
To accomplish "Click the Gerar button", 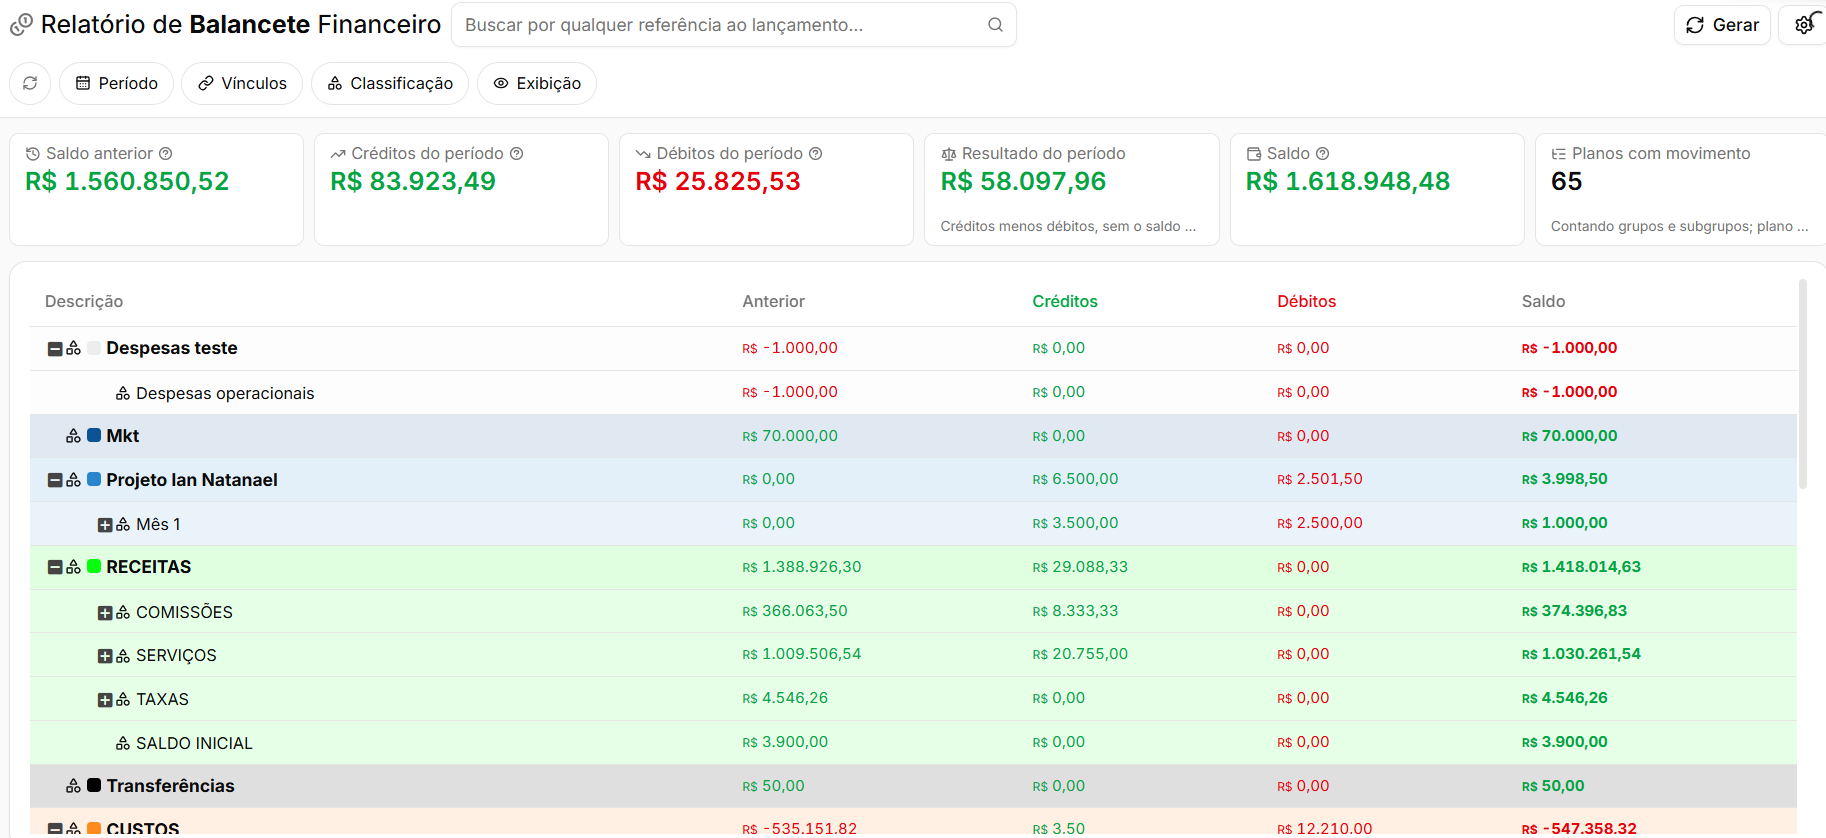I will pyautogui.click(x=1722, y=25).
